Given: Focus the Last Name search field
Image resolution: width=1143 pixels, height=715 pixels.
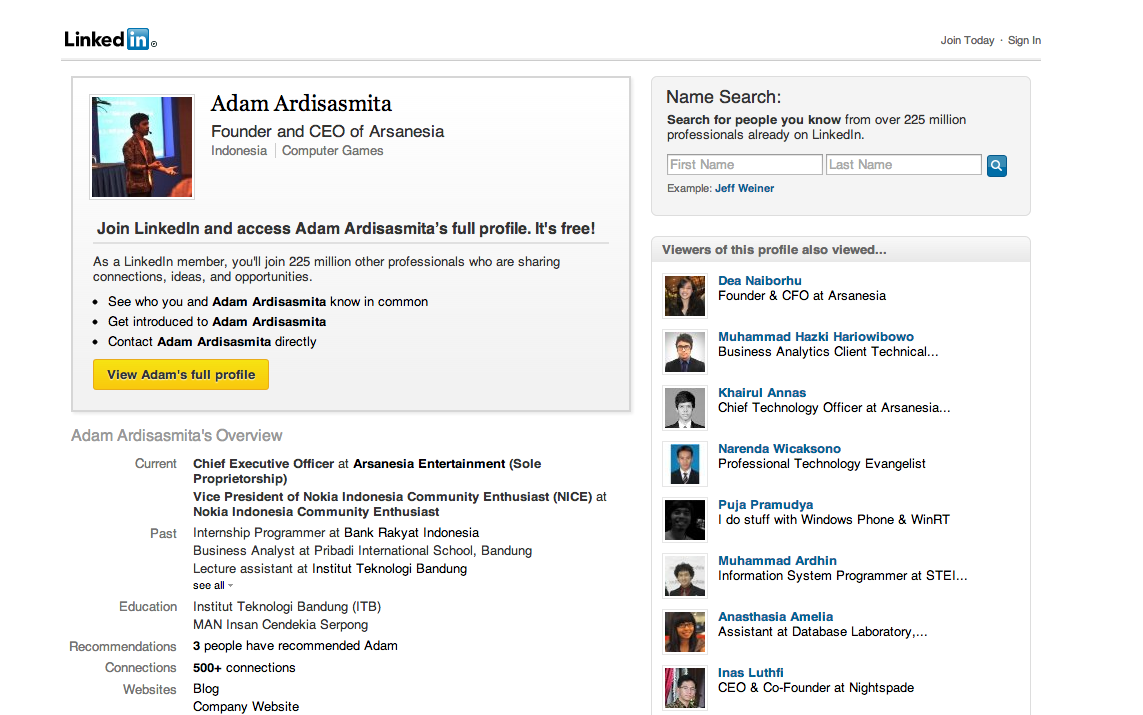Looking at the screenshot, I should [x=903, y=165].
